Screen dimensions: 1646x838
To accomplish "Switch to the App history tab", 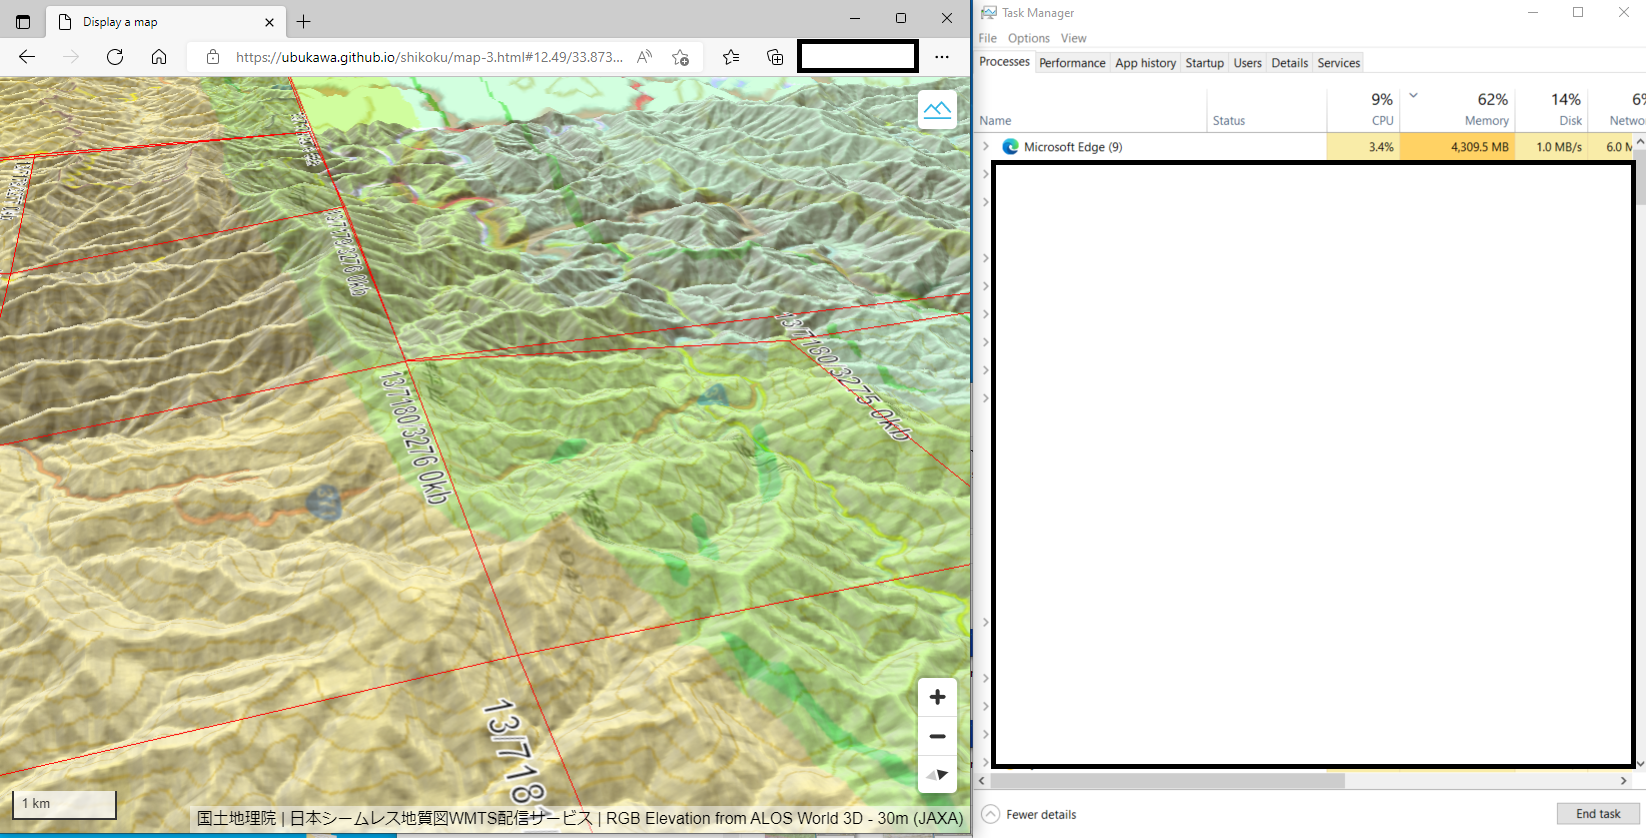I will tap(1146, 63).
